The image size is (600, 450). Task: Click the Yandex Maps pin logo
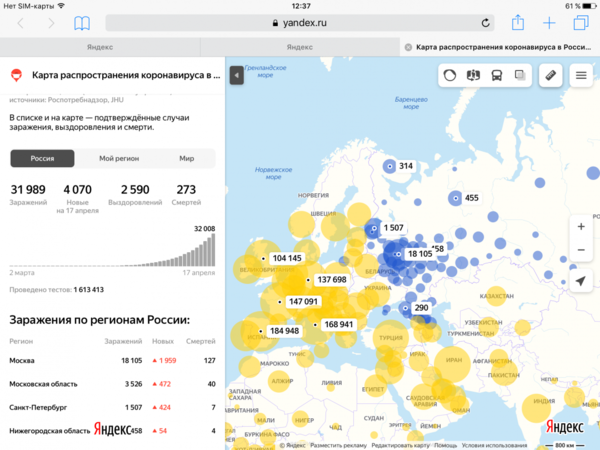pos(16,75)
